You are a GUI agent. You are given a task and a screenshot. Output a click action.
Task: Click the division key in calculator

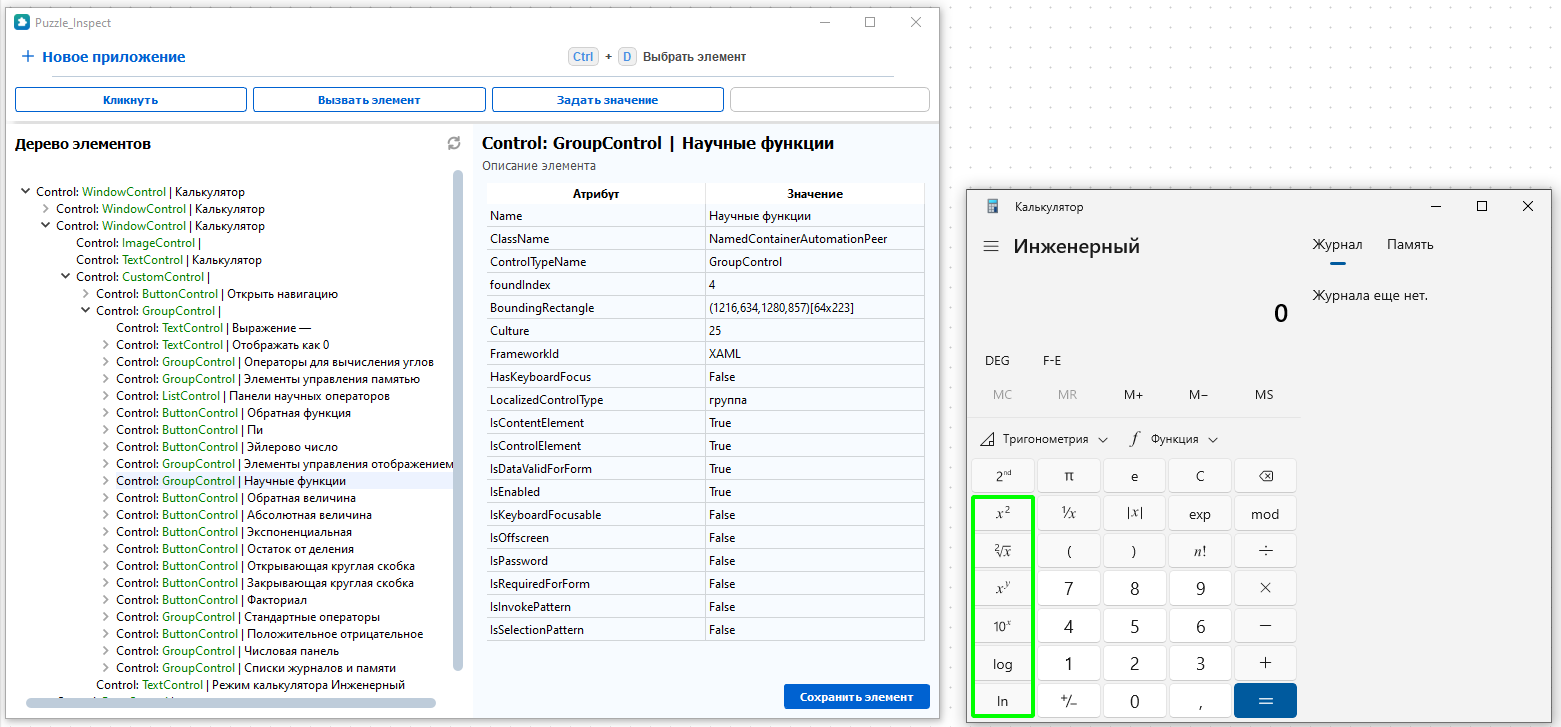coord(1265,551)
